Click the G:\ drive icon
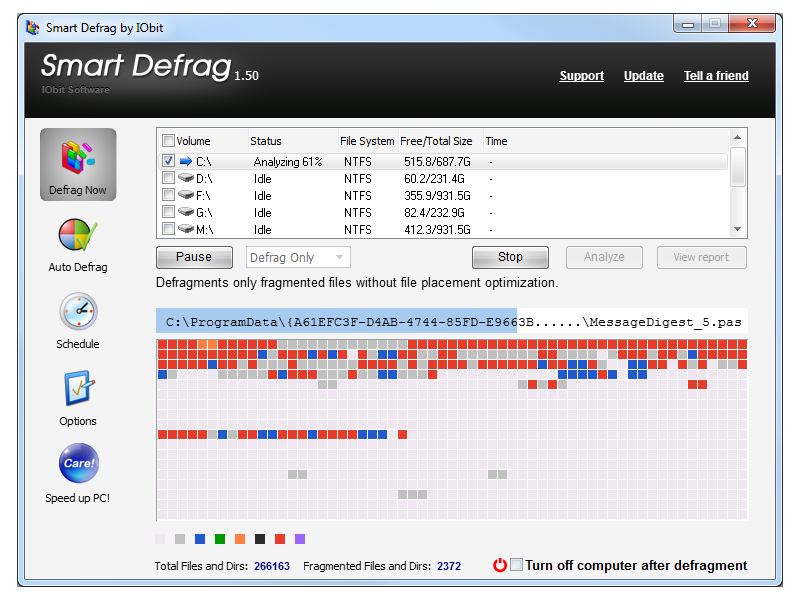The height and width of the screenshot is (600, 800). 186,212
